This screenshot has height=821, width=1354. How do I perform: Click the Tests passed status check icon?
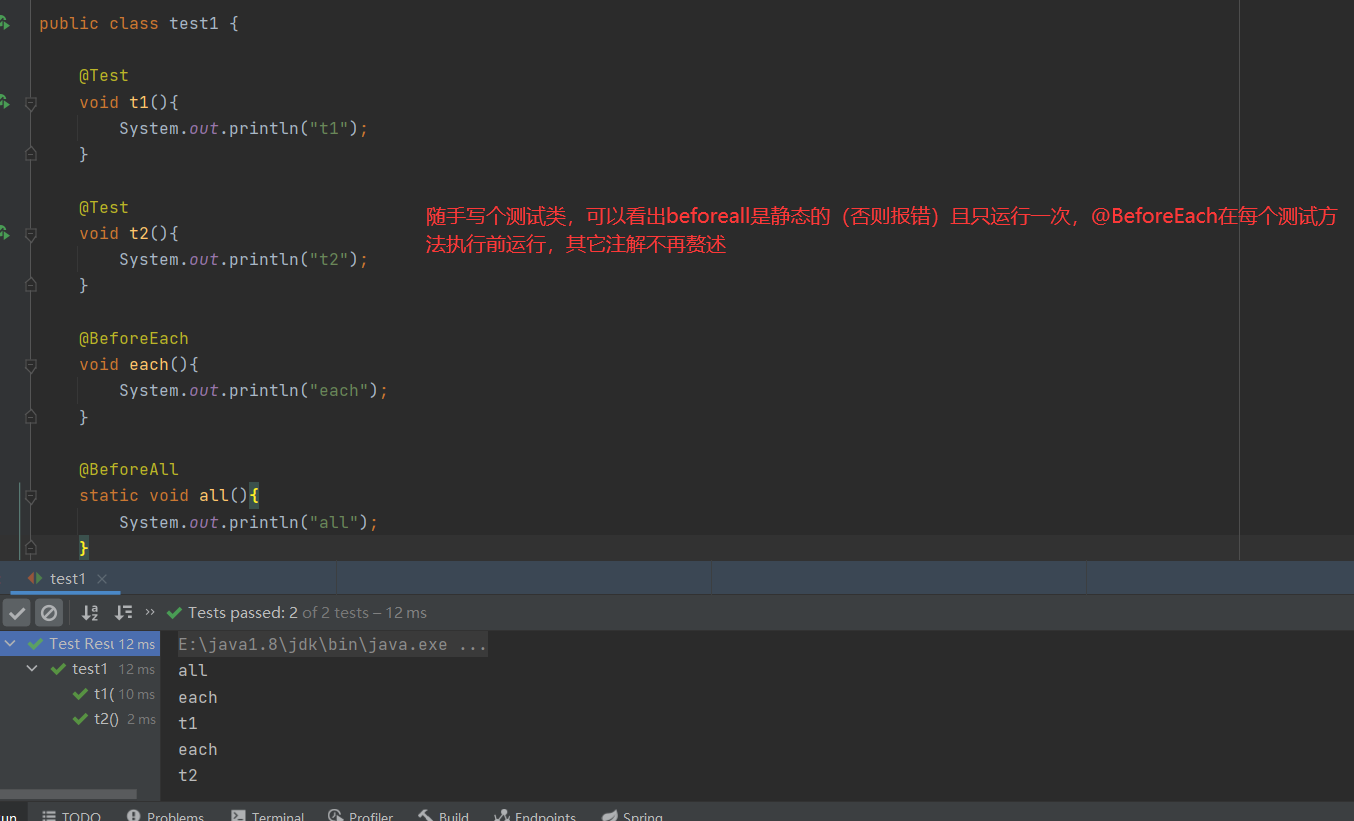pyautogui.click(x=174, y=613)
